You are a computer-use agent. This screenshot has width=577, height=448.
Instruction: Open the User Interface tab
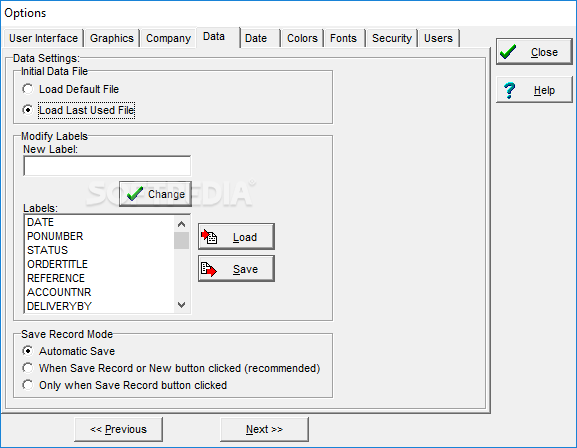(x=43, y=38)
